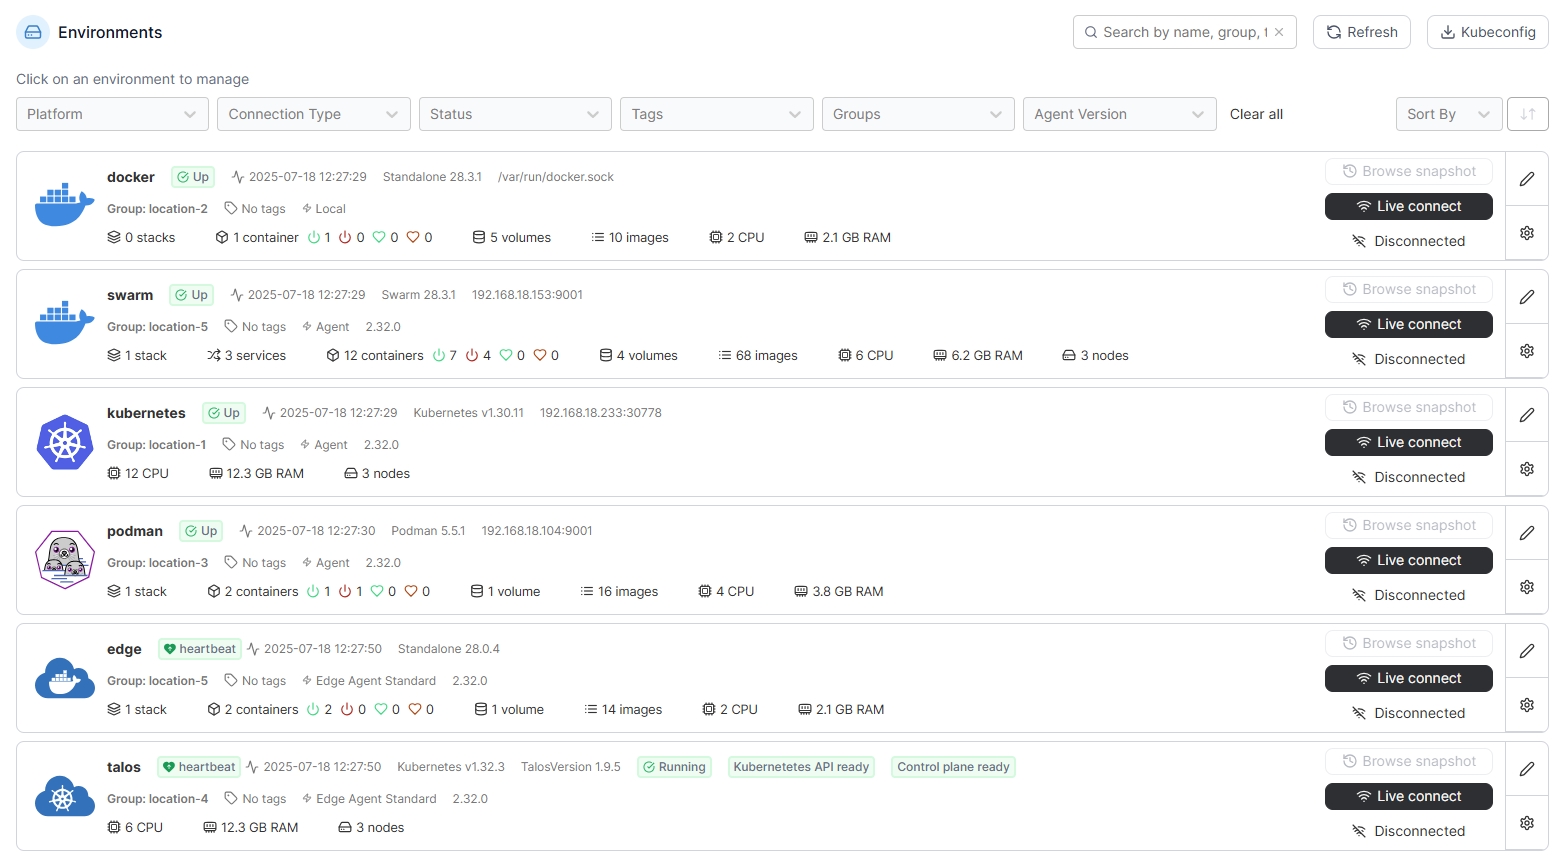Click the Podman seal logo icon
1563x855 pixels.
[65, 560]
